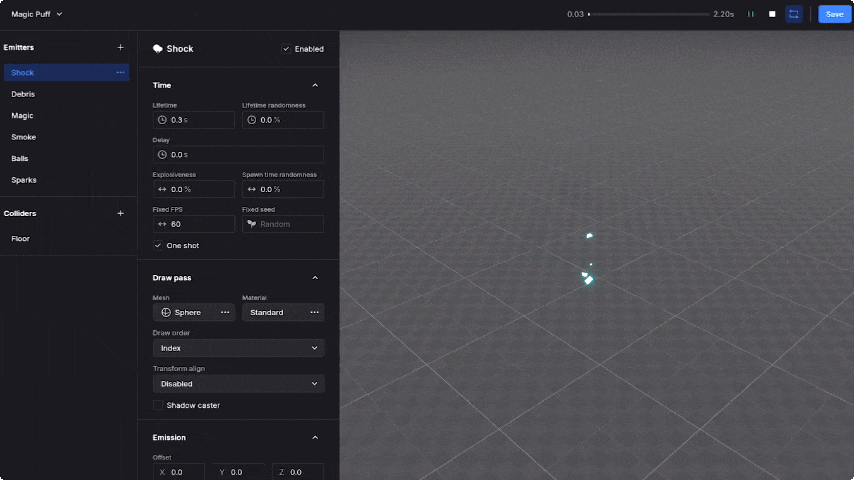Add a new collider with plus icon

pos(120,213)
